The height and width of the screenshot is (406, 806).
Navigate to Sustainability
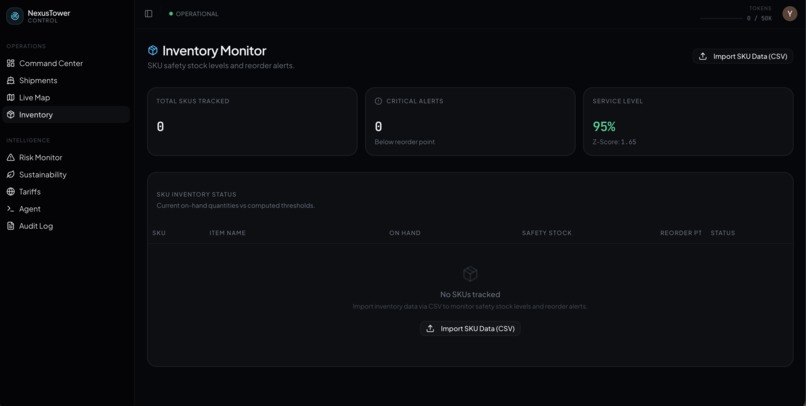point(66,175)
